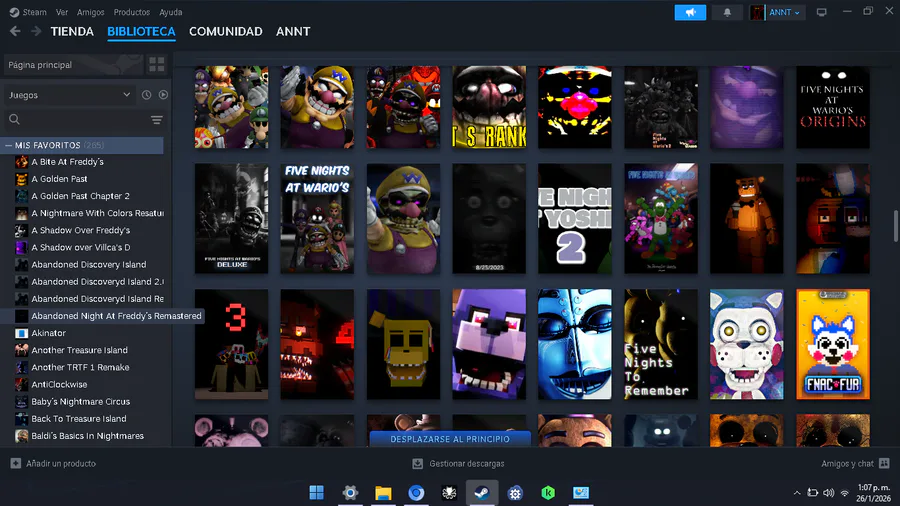Switch to the BIBLIOTECA tab
900x506 pixels.
141,32
